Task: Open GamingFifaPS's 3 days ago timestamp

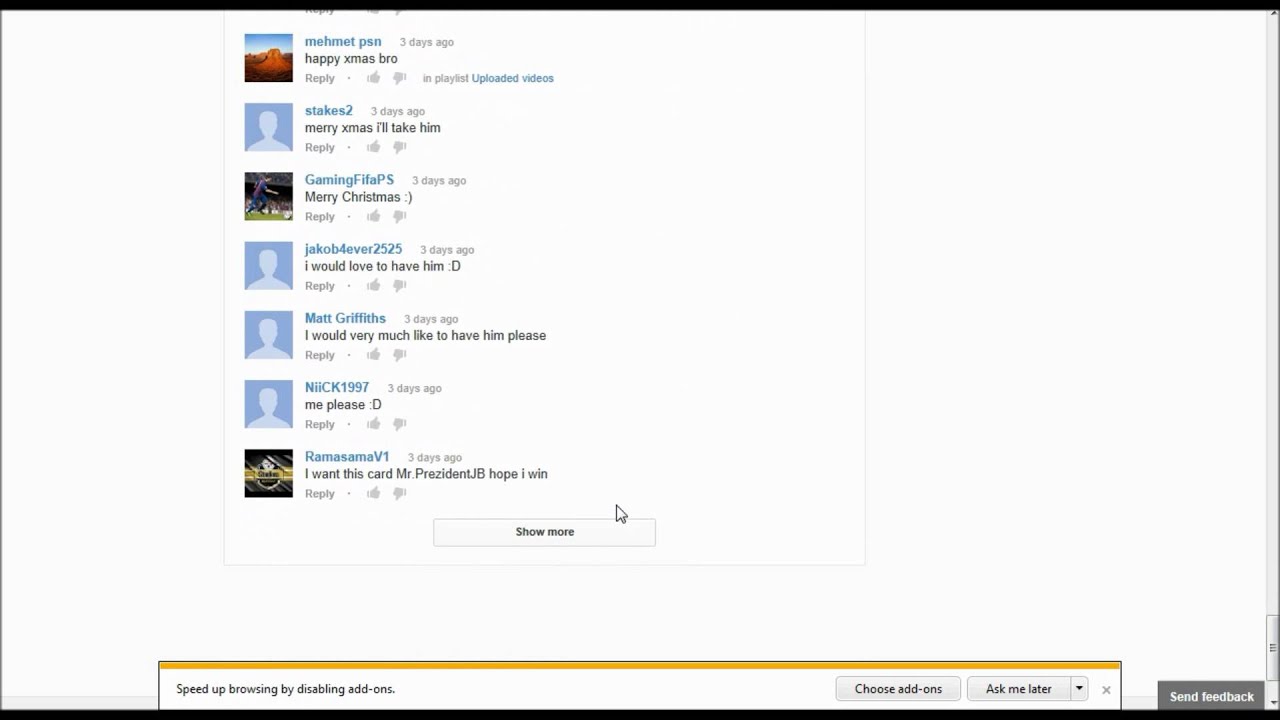Action: [439, 181]
